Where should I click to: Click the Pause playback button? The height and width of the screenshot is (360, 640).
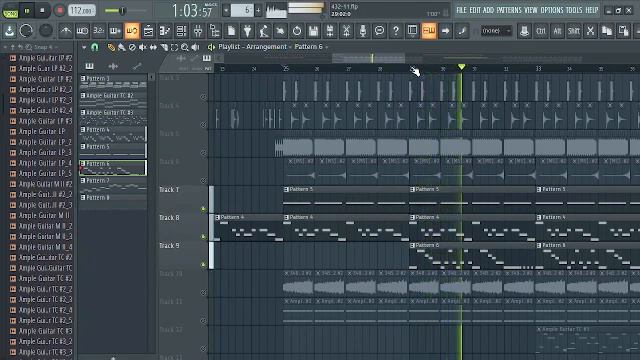click(27, 10)
